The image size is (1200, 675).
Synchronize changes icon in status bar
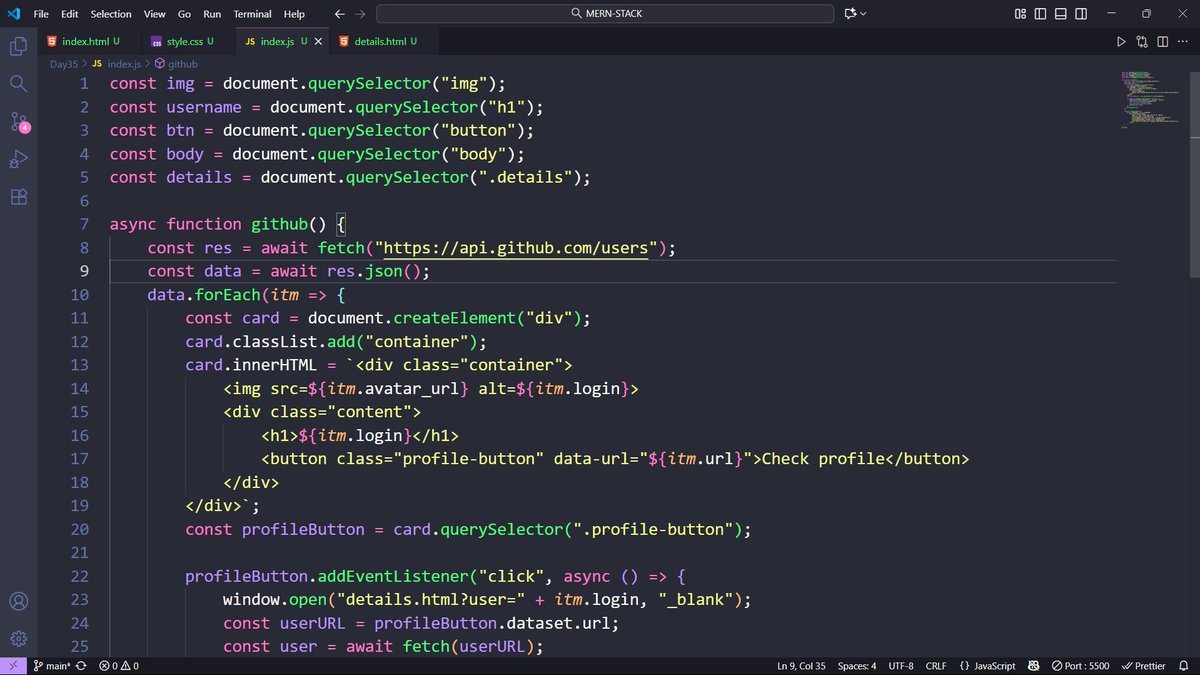81,666
